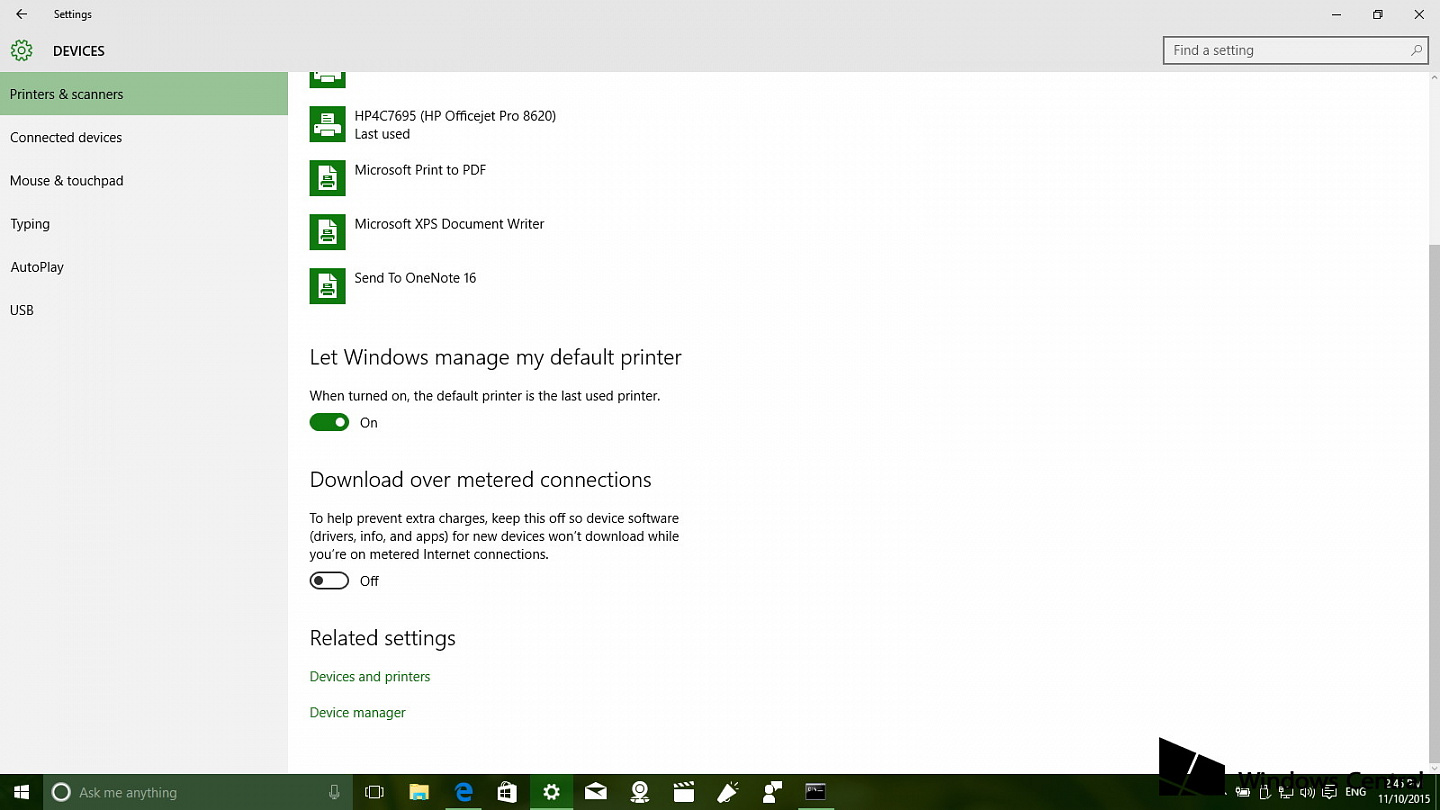Open the Devices and printers link
Screen dimensions: 1440x810
[370, 677]
